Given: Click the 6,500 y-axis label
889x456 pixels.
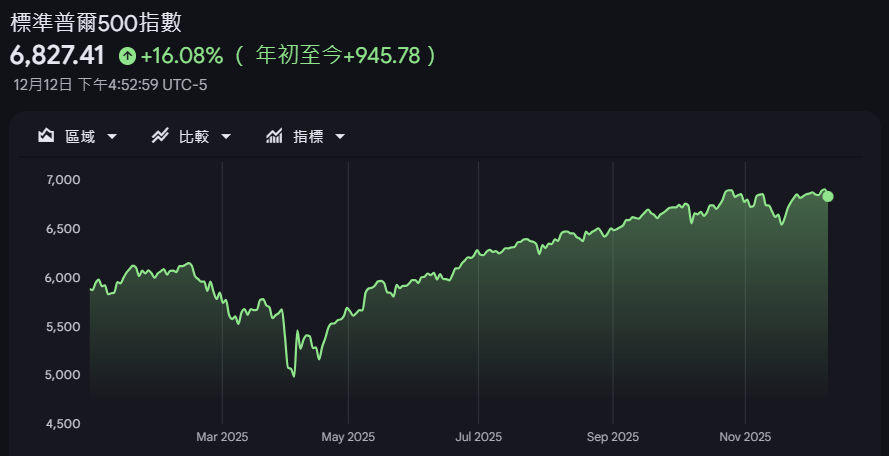Looking at the screenshot, I should pyautogui.click(x=64, y=229).
